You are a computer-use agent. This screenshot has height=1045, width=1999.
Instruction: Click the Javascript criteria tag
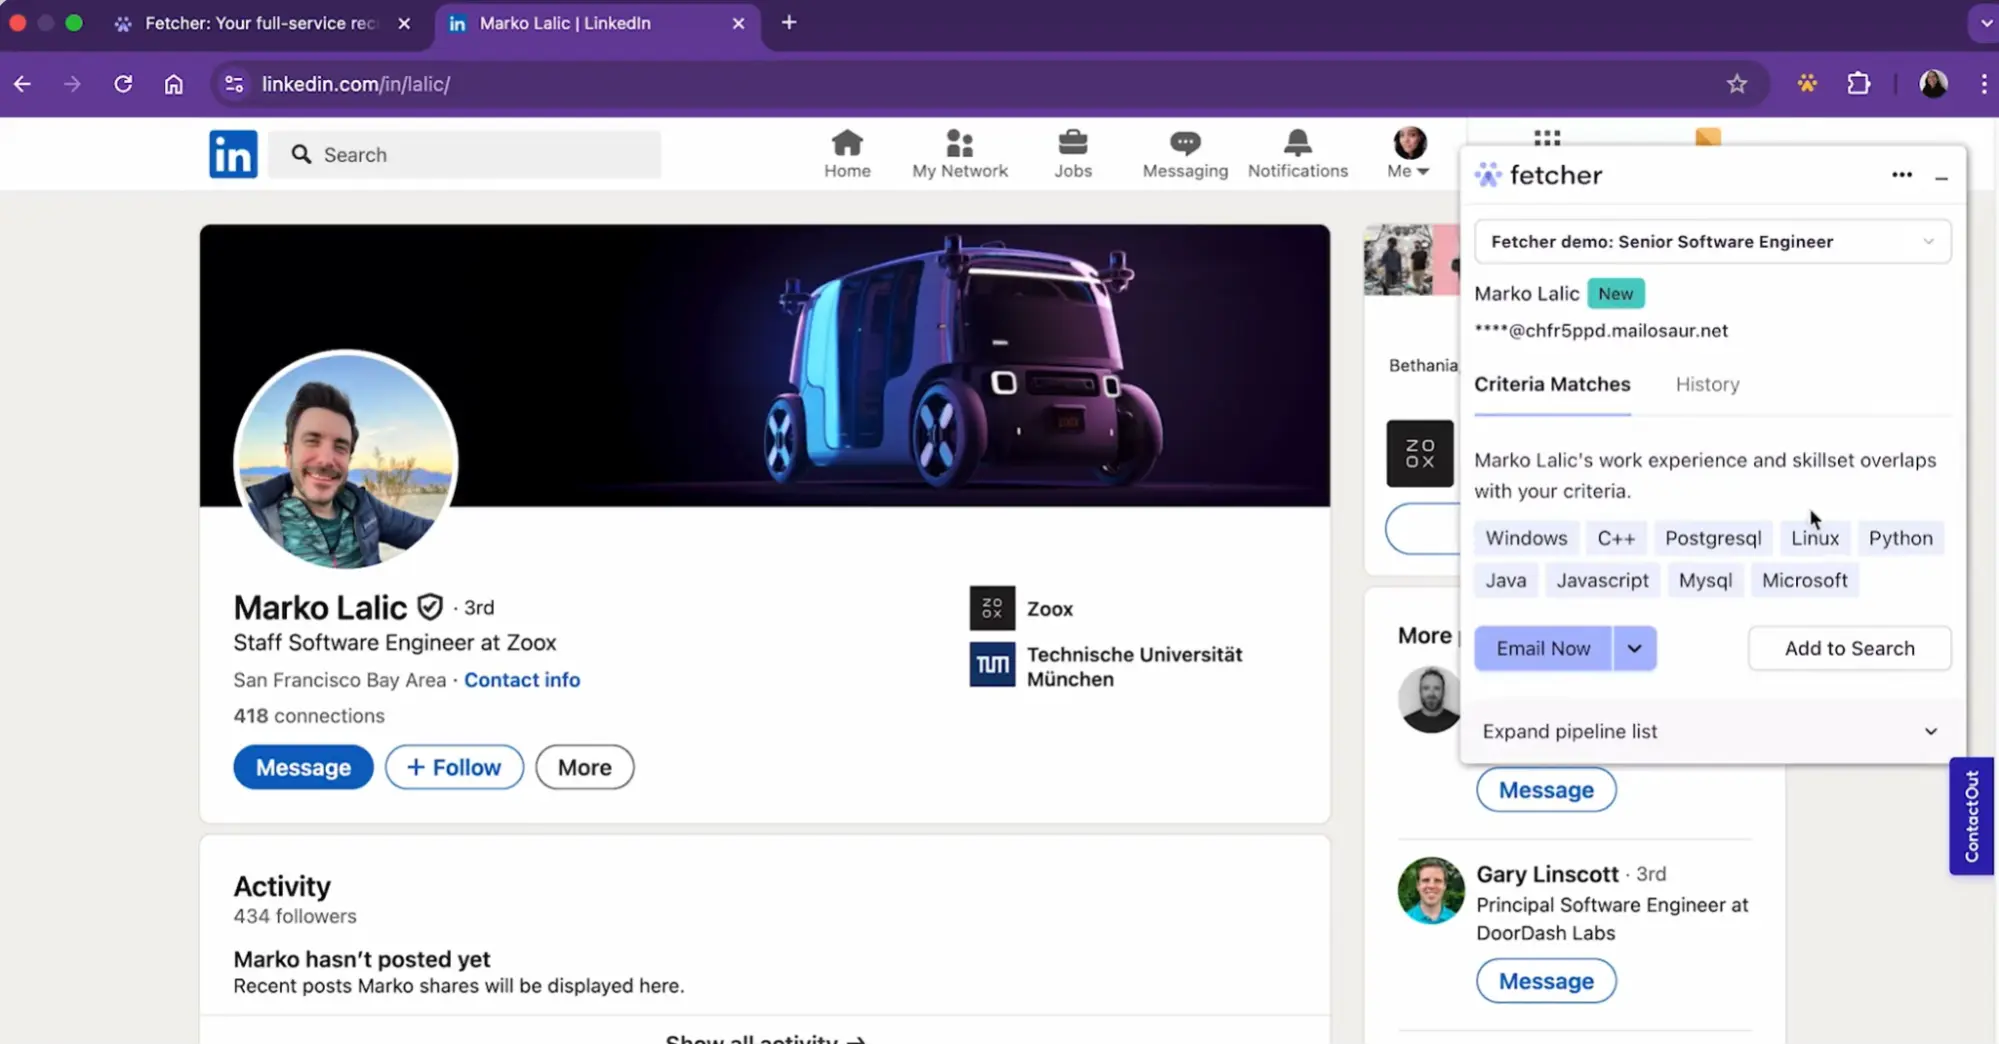point(1602,580)
